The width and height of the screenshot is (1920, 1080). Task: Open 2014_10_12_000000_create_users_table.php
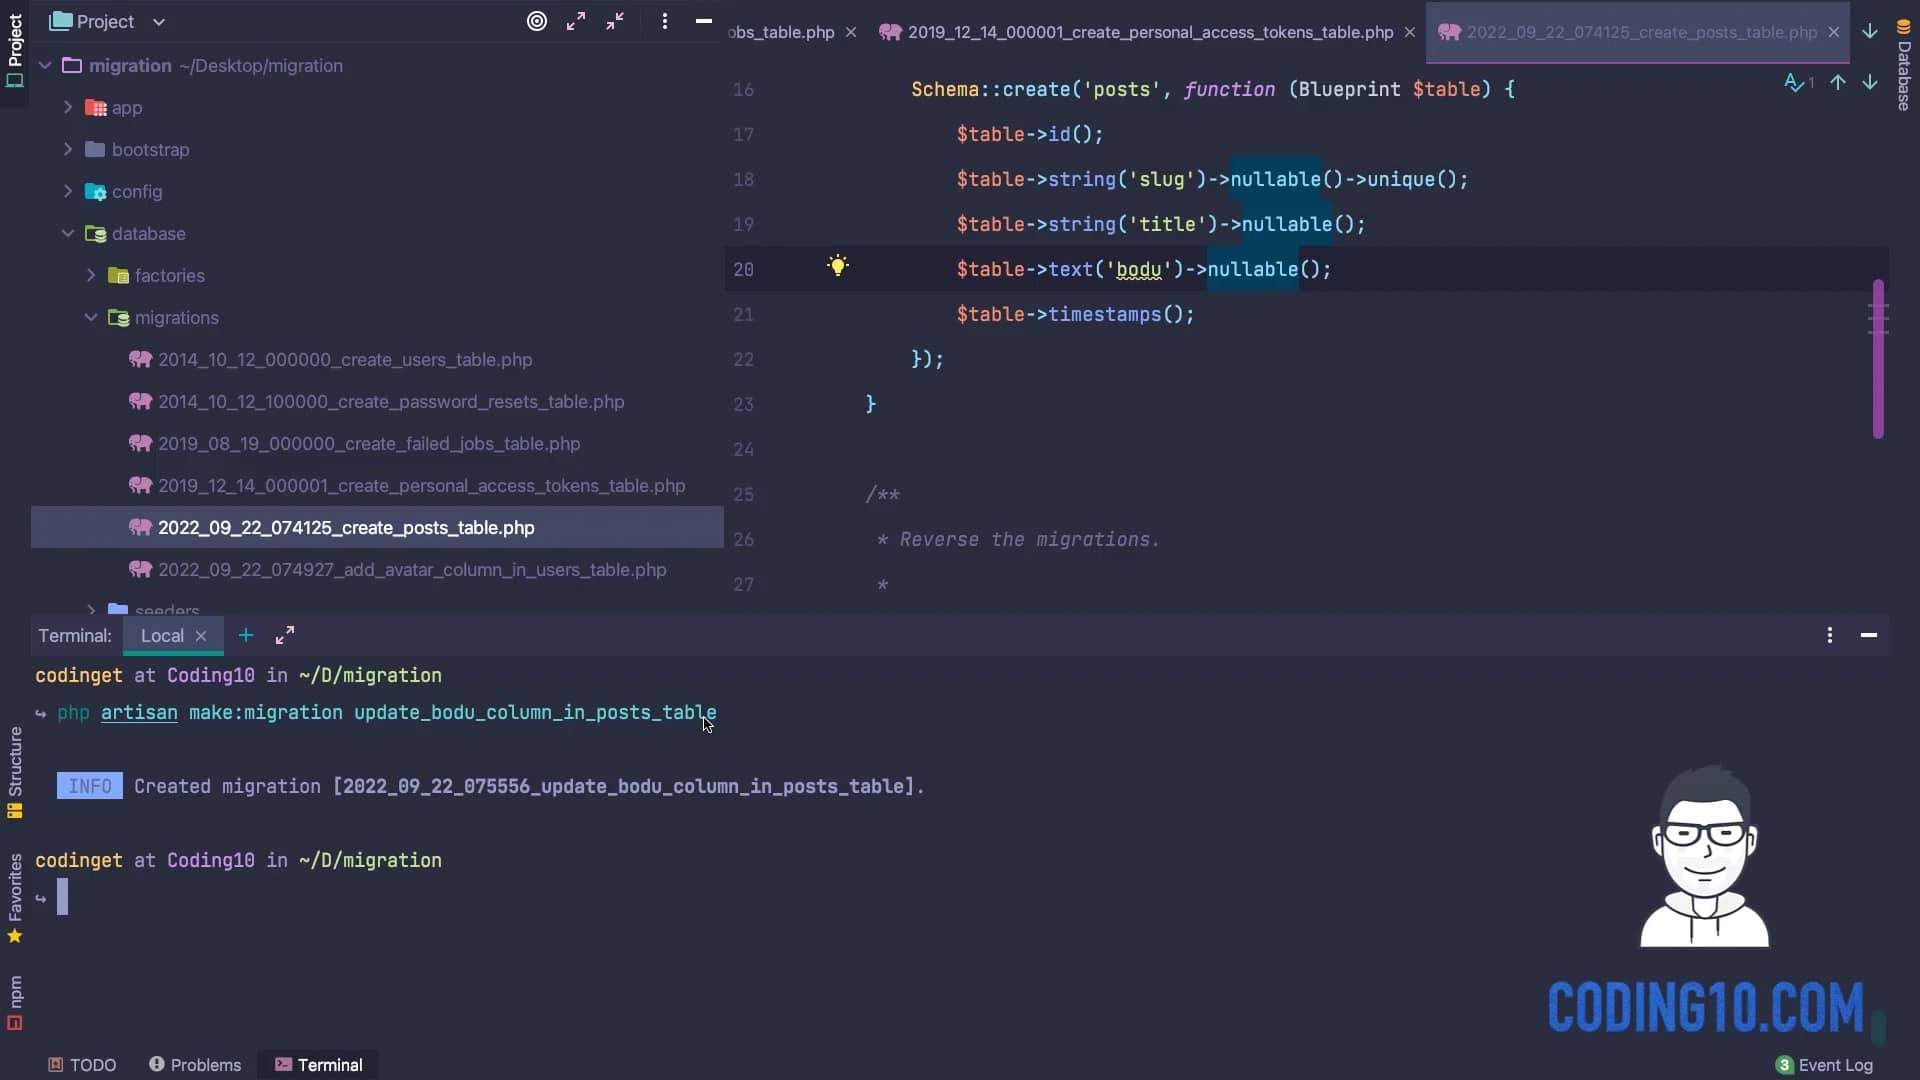pyautogui.click(x=345, y=359)
